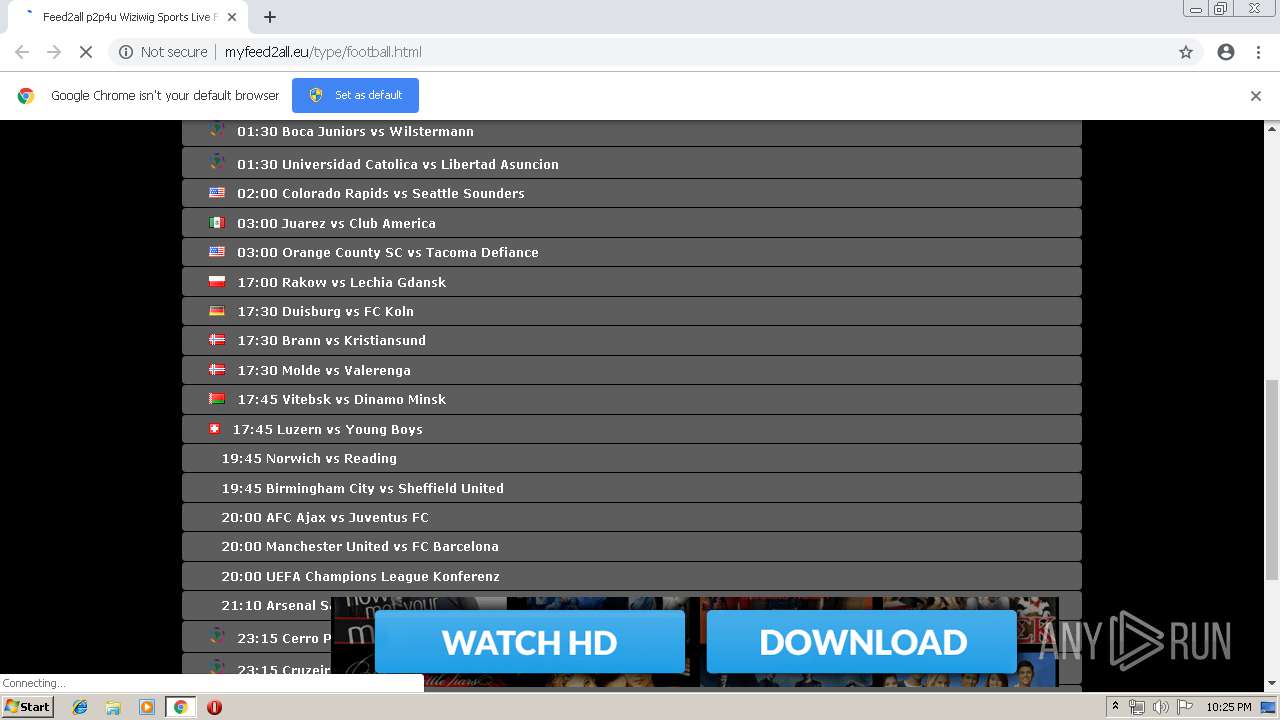Open Windows Media Player from taskbar
This screenshot has height=720, width=1280.
click(147, 707)
